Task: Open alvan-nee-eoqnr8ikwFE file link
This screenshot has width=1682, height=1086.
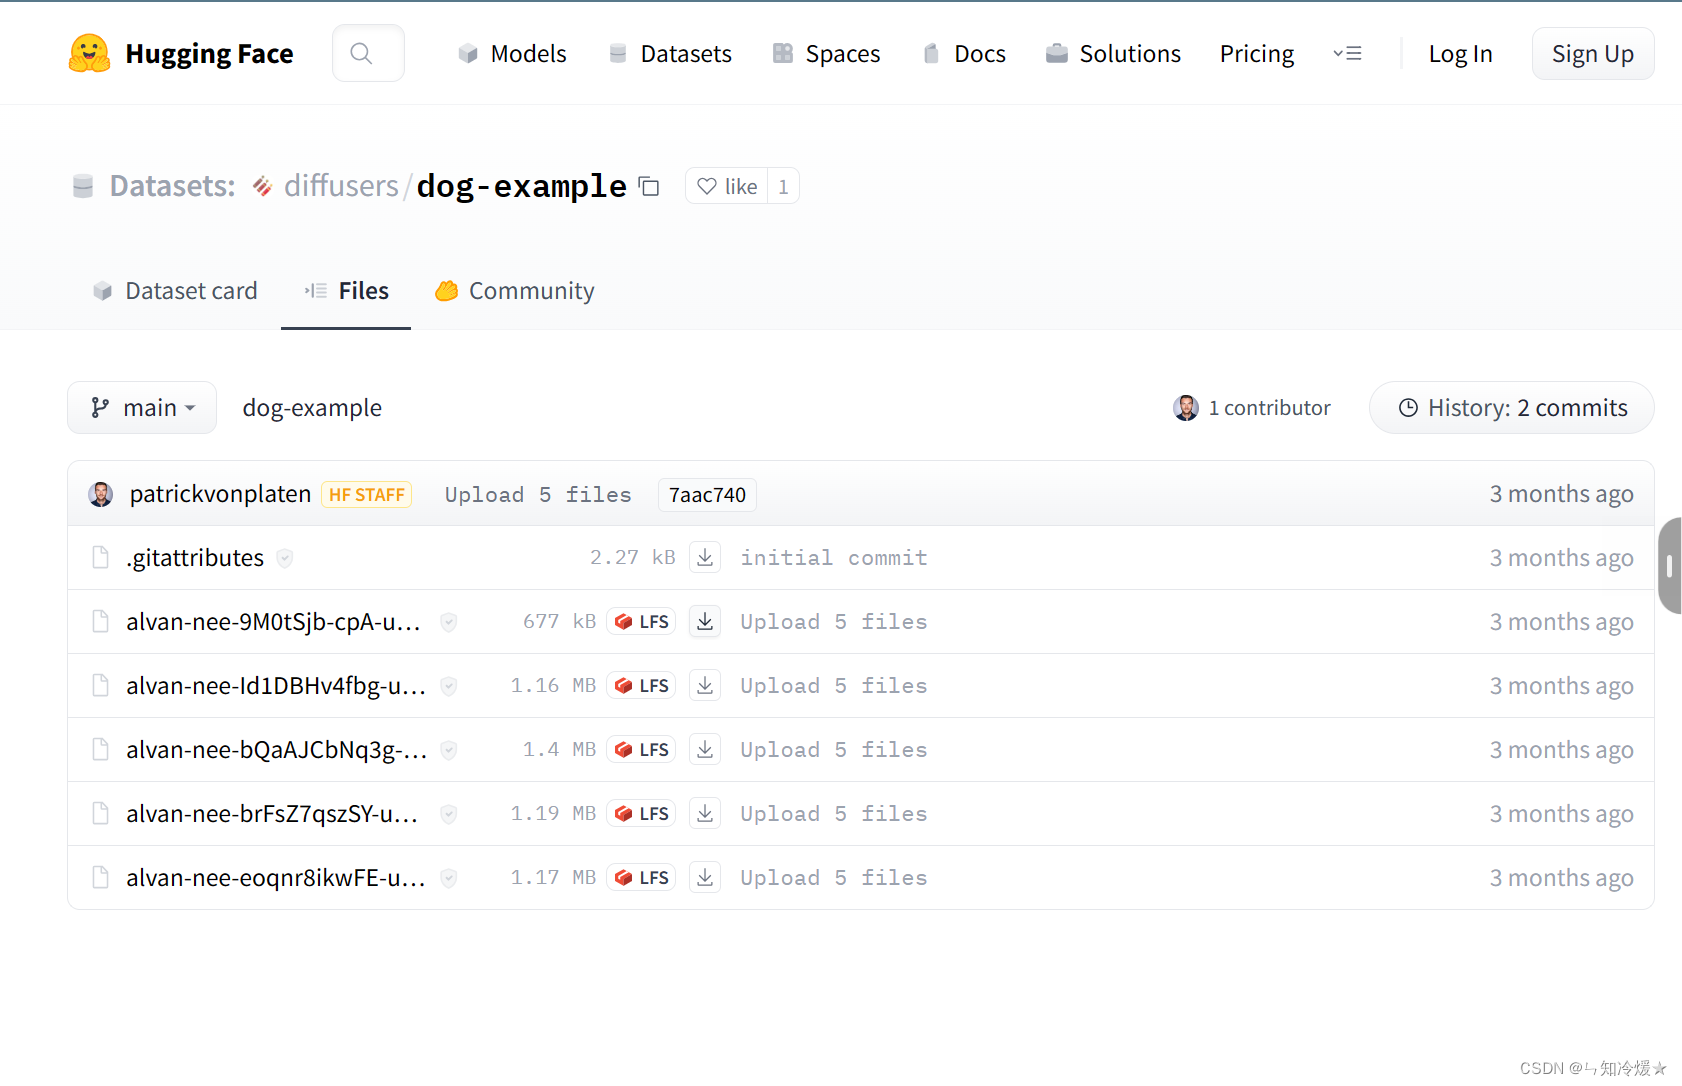Action: click(276, 877)
